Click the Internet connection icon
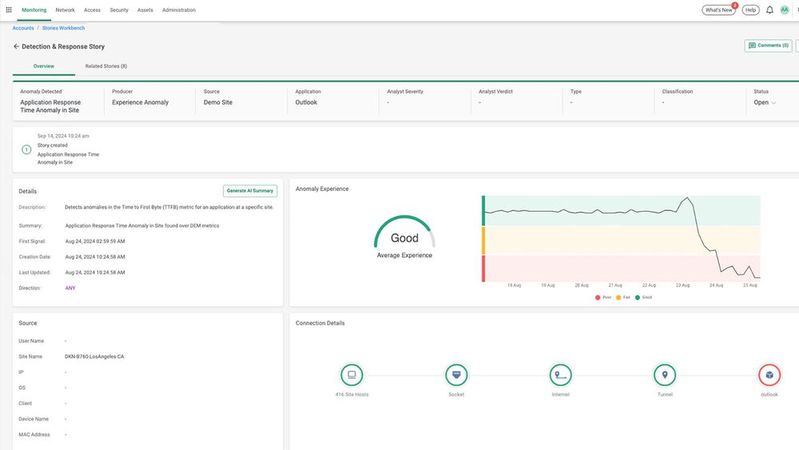Viewport: 799px width, 450px height. 561,375
